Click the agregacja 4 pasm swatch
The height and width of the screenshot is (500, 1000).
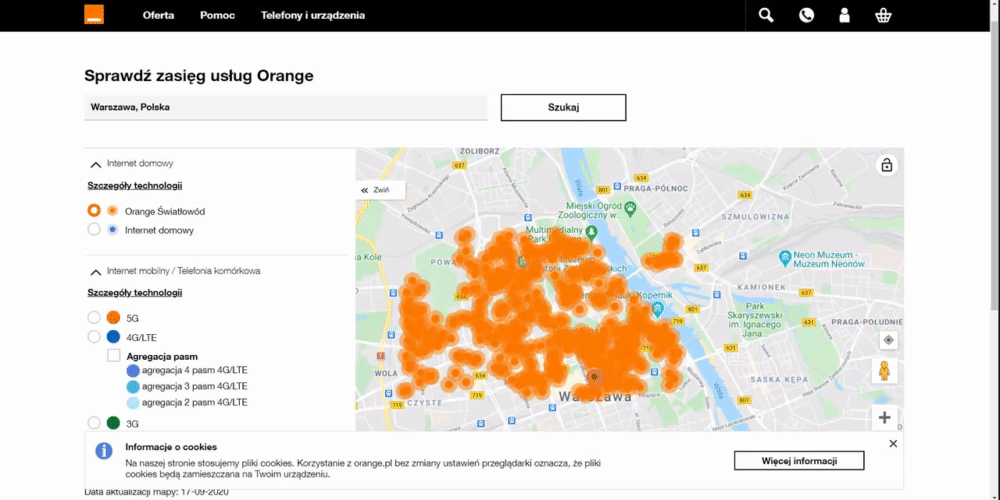(x=133, y=371)
